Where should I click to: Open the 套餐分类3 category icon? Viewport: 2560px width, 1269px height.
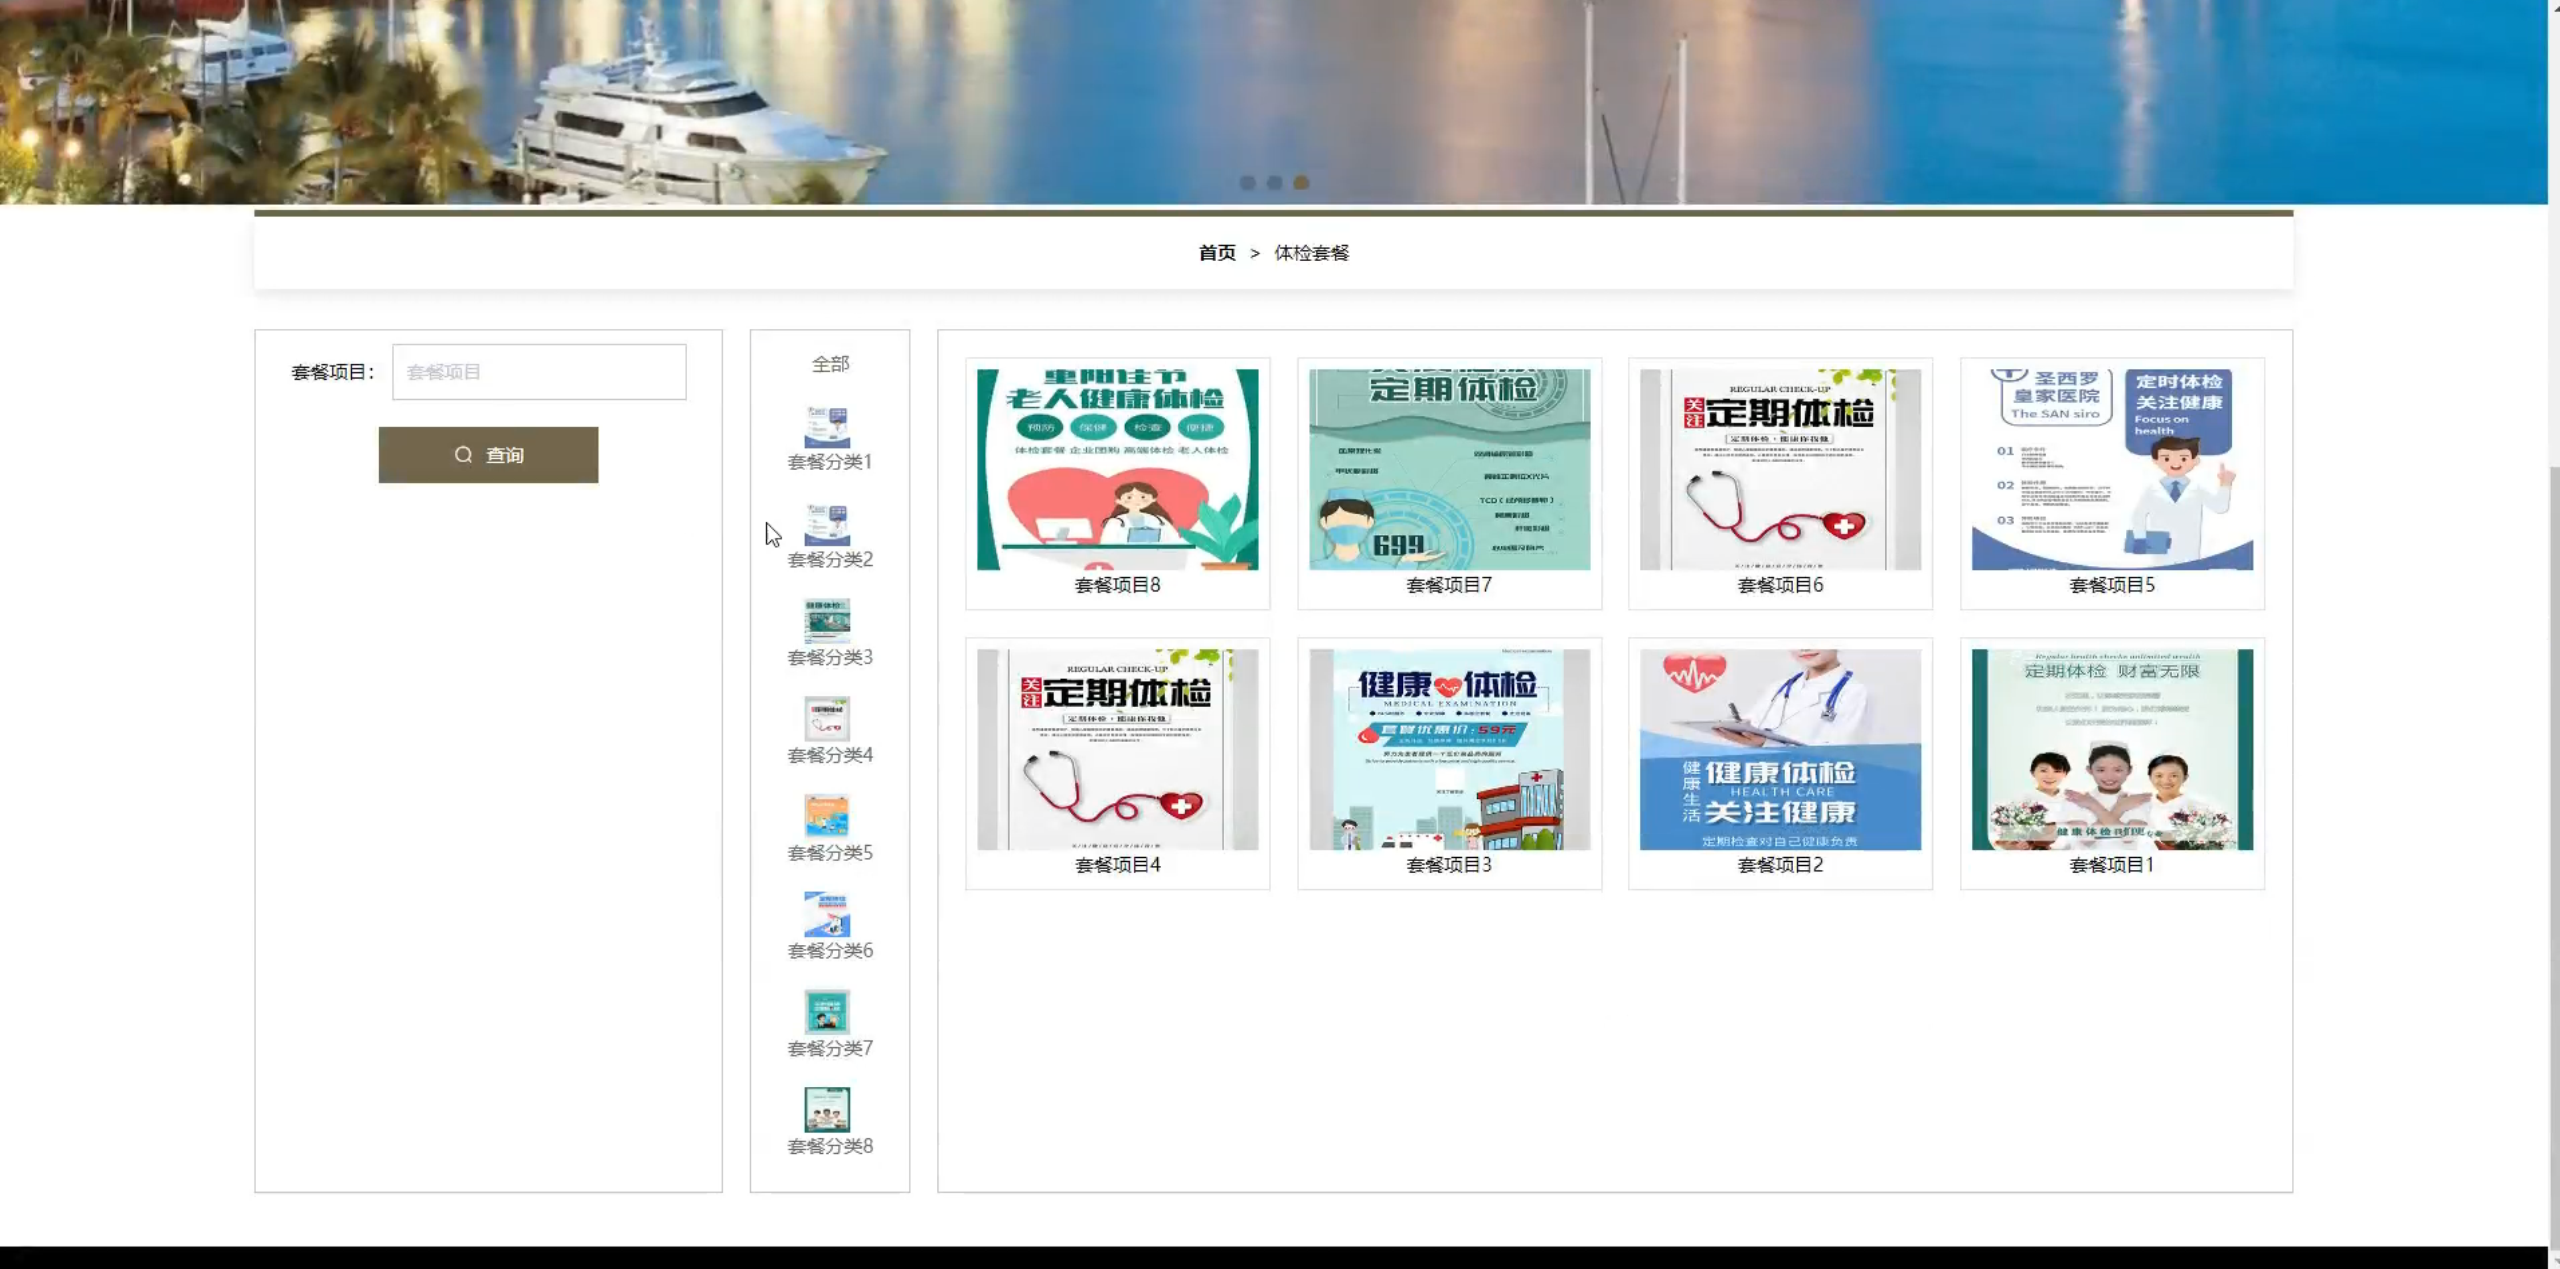click(x=827, y=622)
